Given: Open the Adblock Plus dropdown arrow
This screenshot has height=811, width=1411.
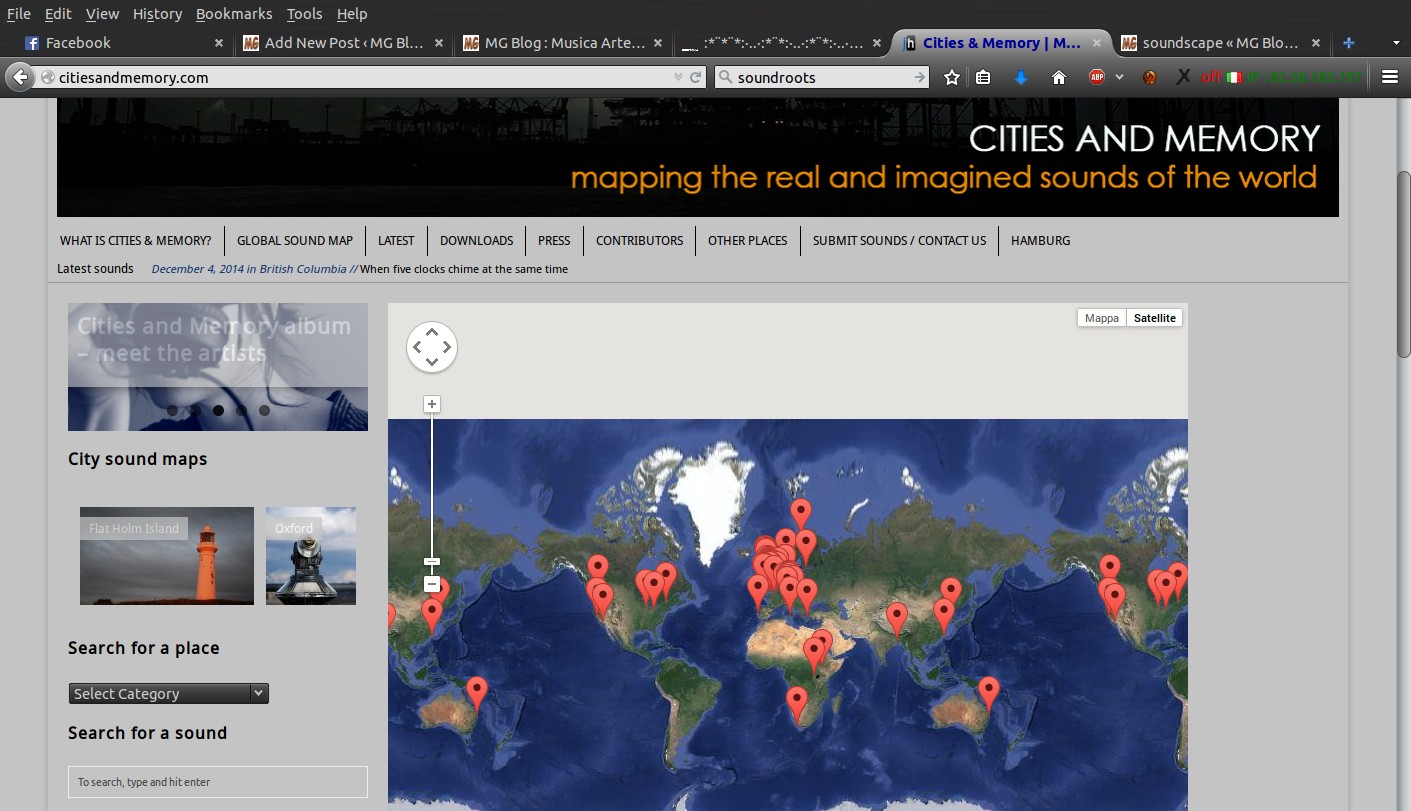Looking at the screenshot, I should click(x=1119, y=77).
